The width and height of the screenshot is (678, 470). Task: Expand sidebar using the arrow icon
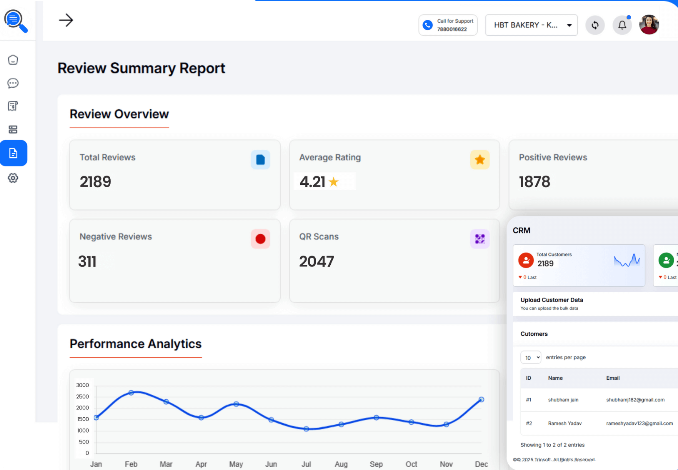[x=66, y=20]
